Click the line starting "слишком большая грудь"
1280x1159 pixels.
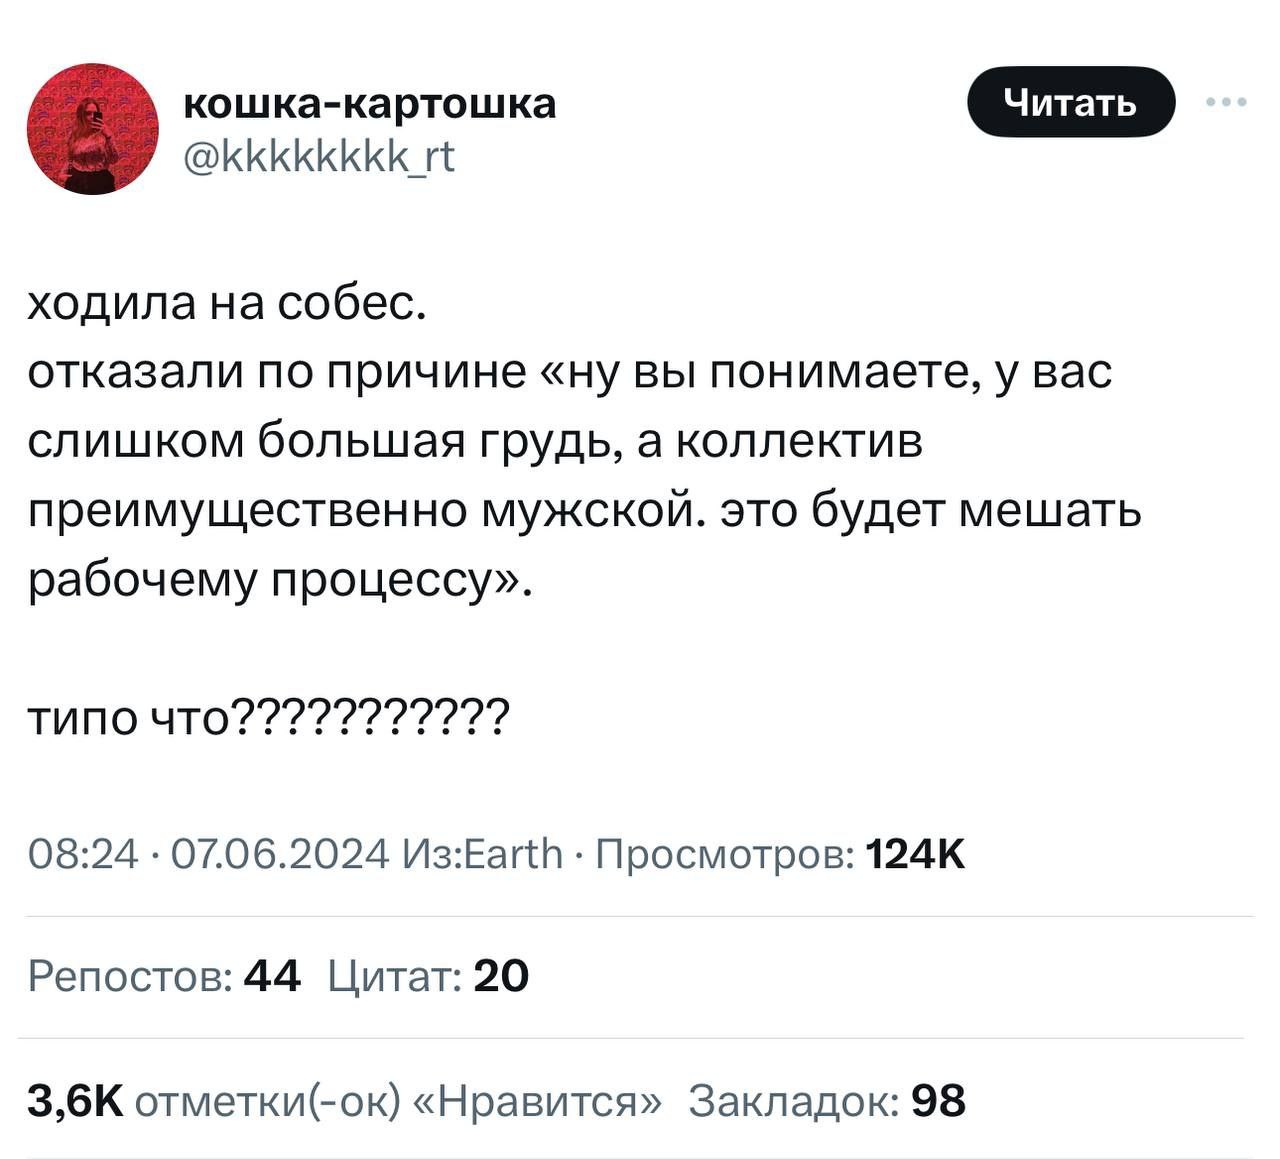click(475, 441)
